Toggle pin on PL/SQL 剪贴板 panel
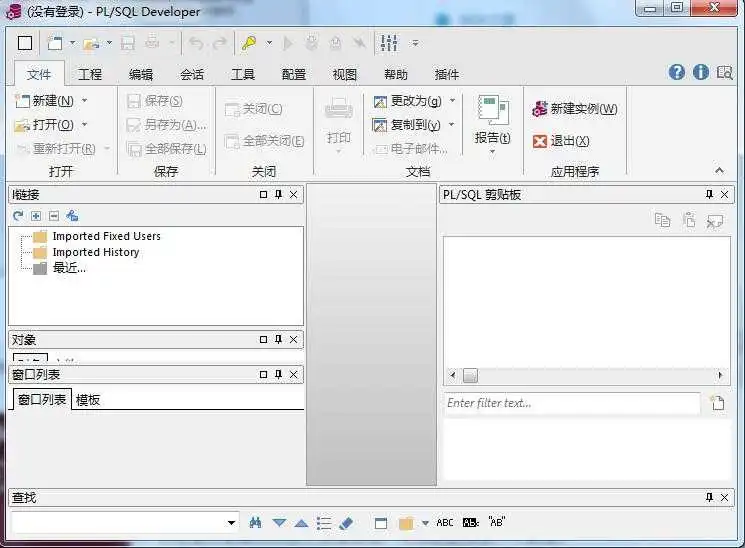The image size is (745, 548). pyautogui.click(x=709, y=194)
